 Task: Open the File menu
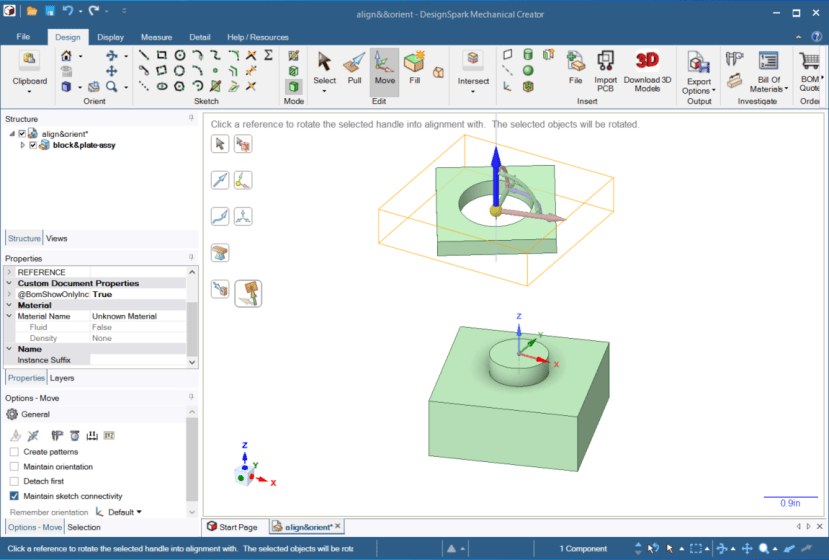pos(23,36)
